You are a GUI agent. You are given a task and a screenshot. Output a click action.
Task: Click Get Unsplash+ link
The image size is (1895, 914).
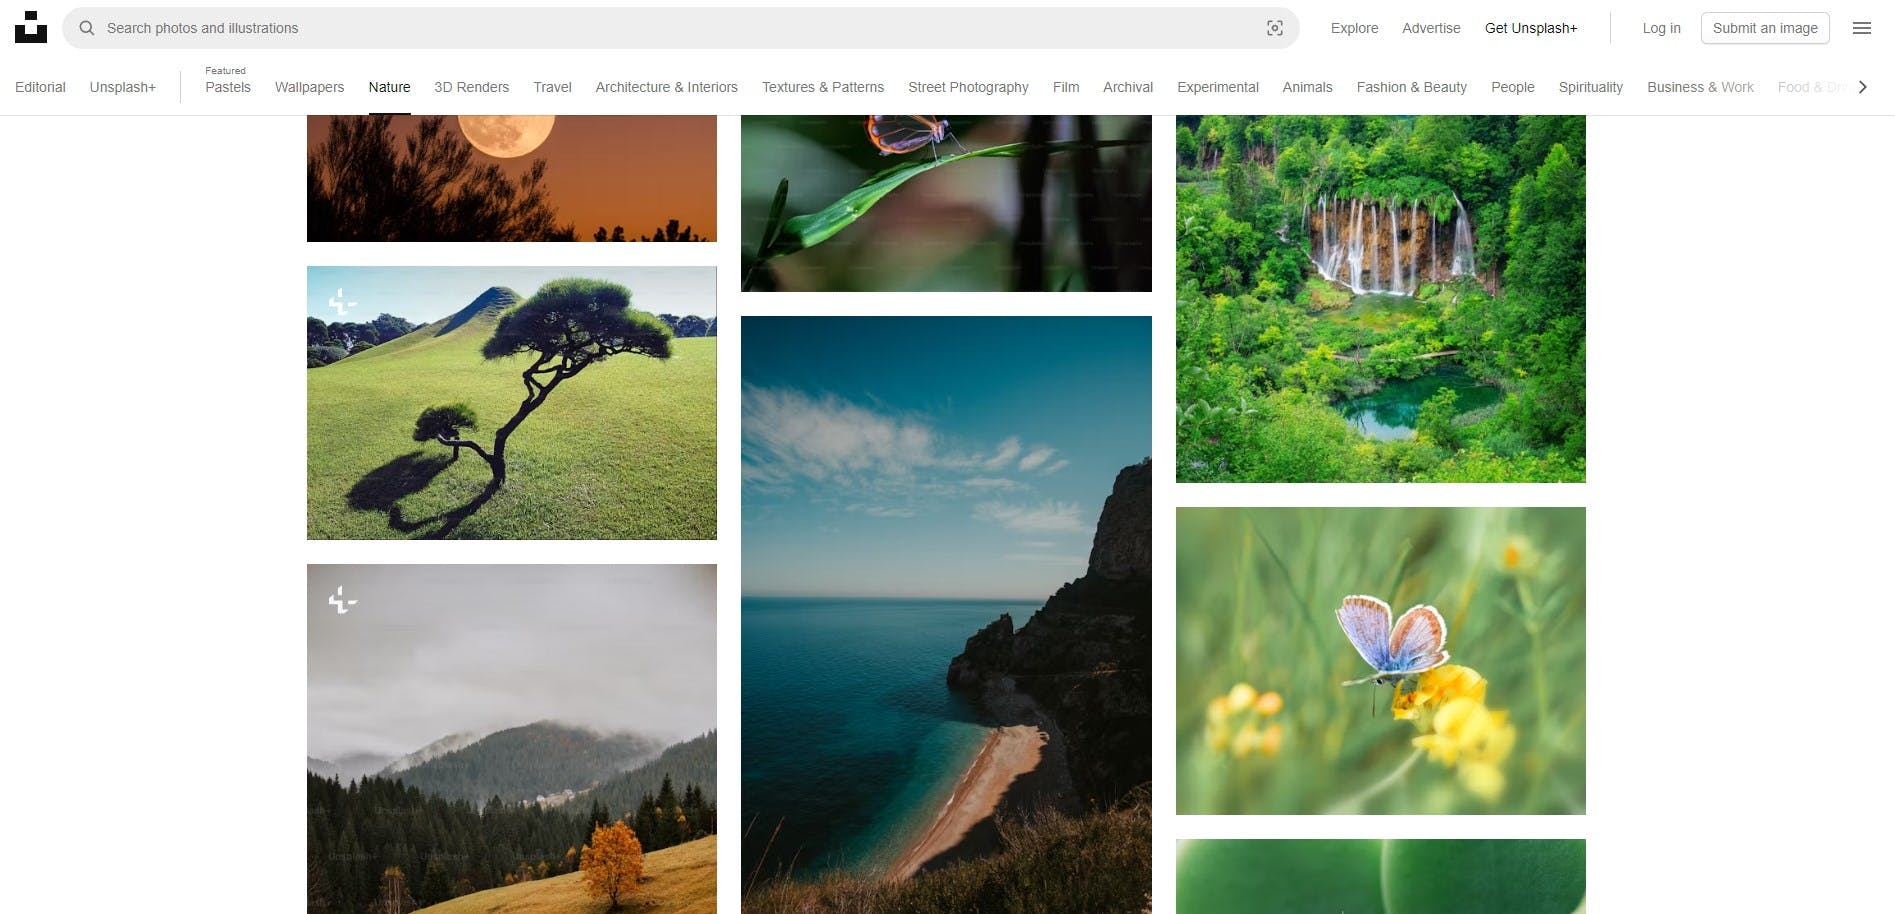[x=1530, y=28]
